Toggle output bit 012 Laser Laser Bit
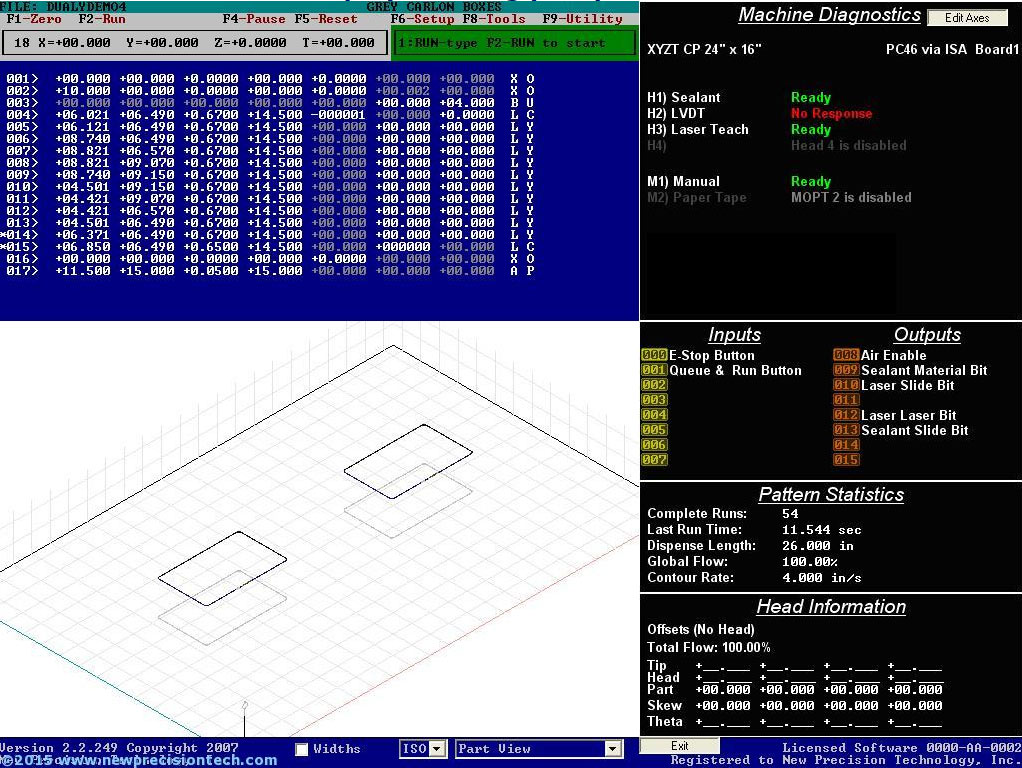The image size is (1022, 768). click(x=846, y=415)
